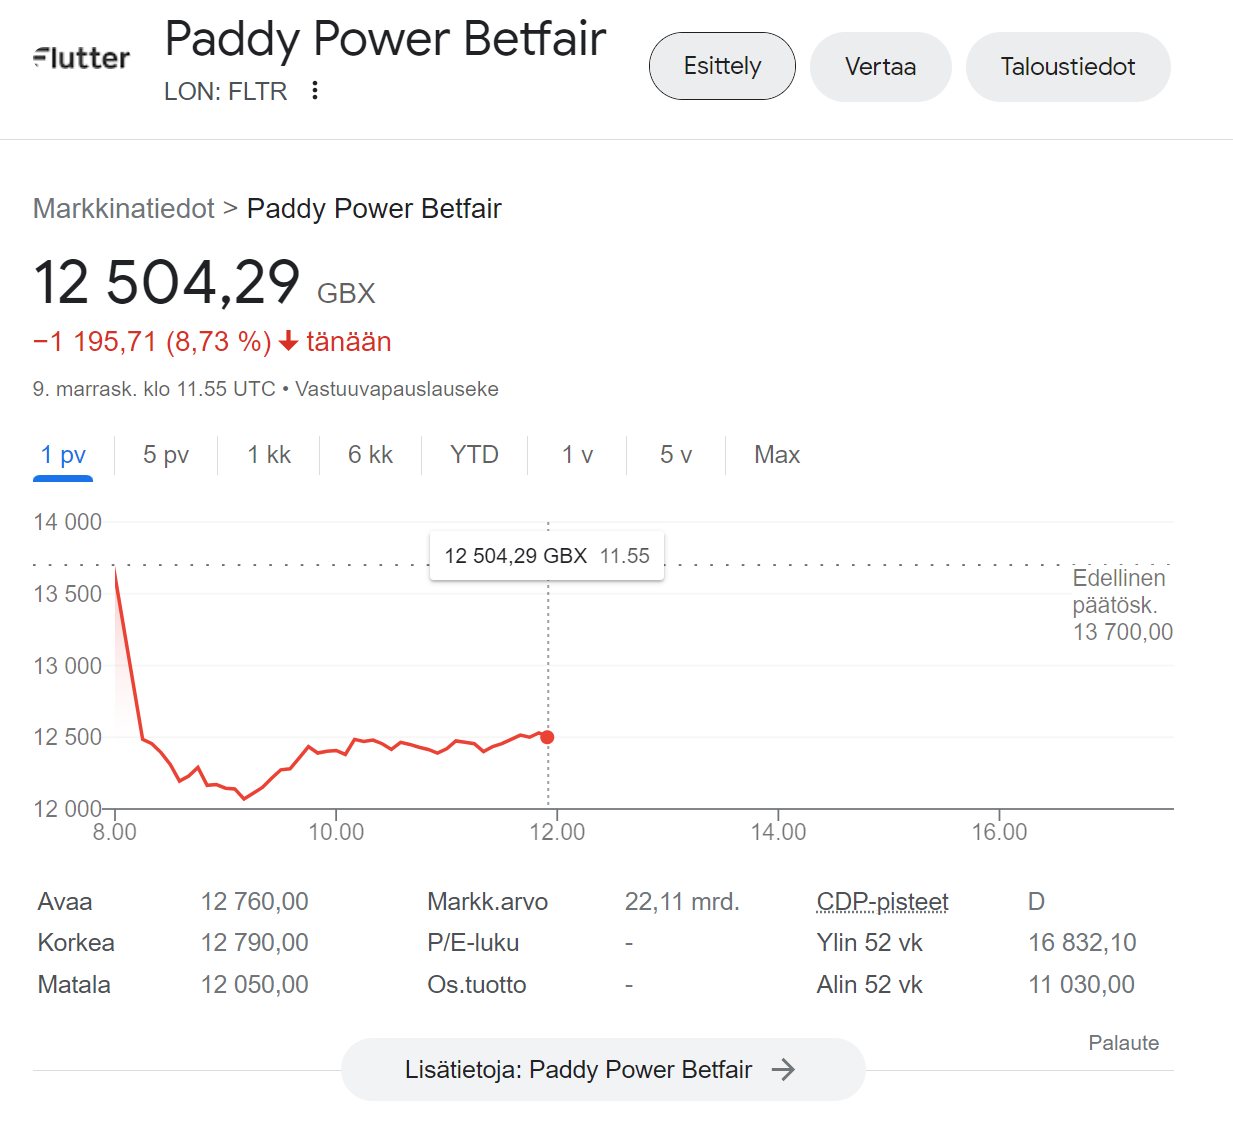Click the CDP-pisteet label

click(882, 902)
